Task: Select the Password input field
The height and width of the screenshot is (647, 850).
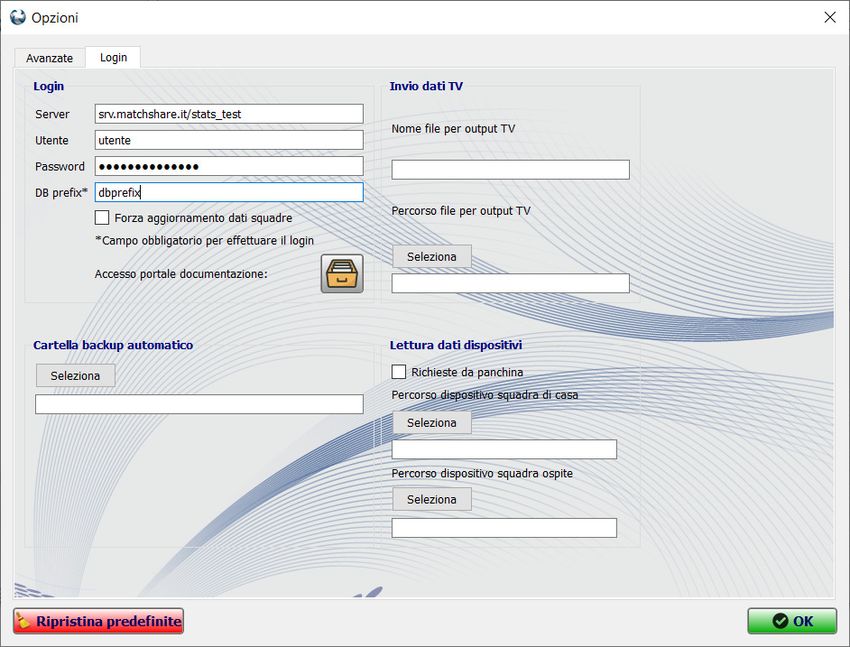Action: coord(229,166)
